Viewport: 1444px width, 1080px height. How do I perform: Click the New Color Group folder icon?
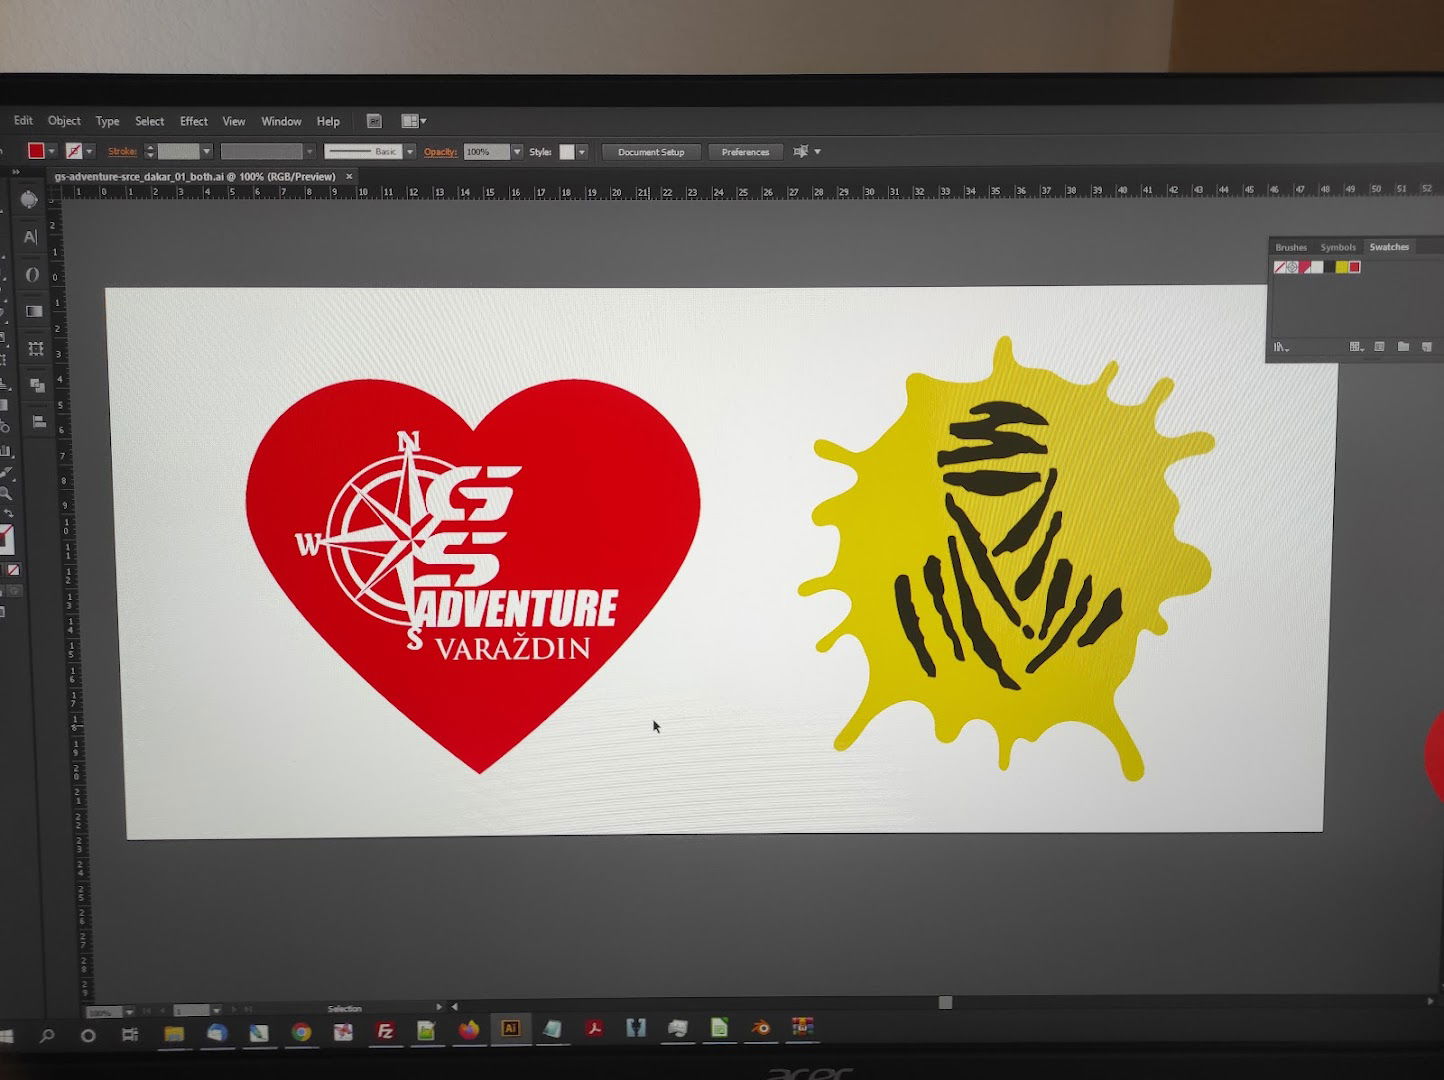pyautogui.click(x=1403, y=347)
